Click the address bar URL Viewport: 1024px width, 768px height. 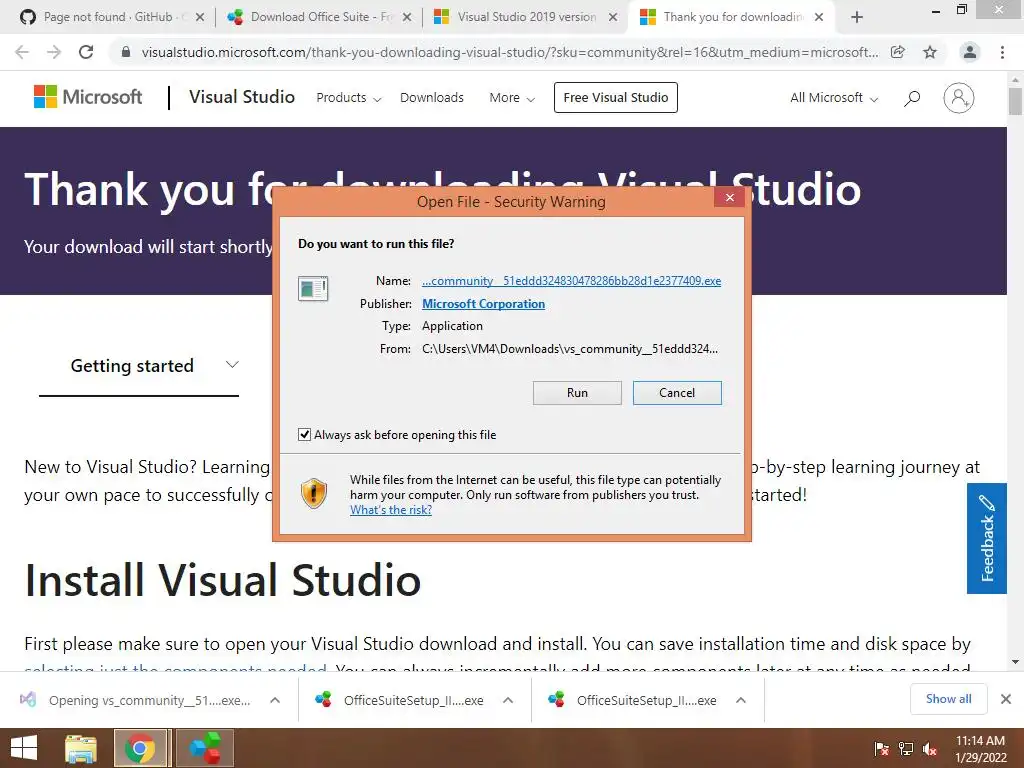point(509,52)
